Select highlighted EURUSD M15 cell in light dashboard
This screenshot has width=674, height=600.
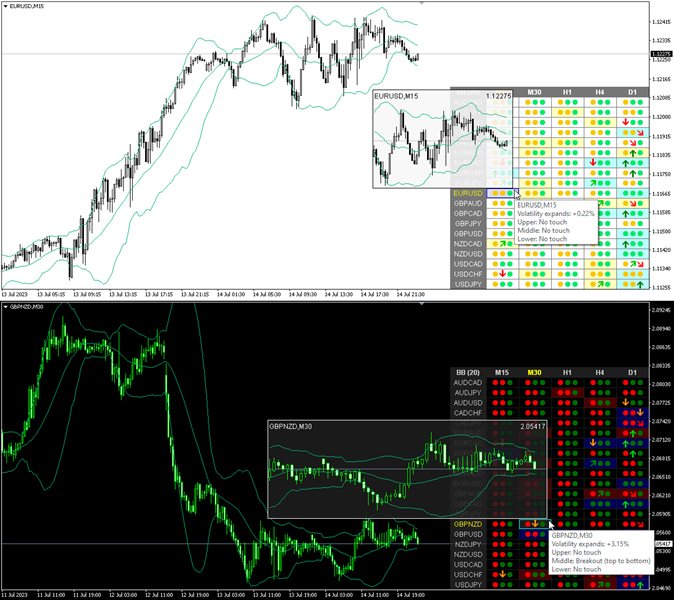tap(502, 193)
